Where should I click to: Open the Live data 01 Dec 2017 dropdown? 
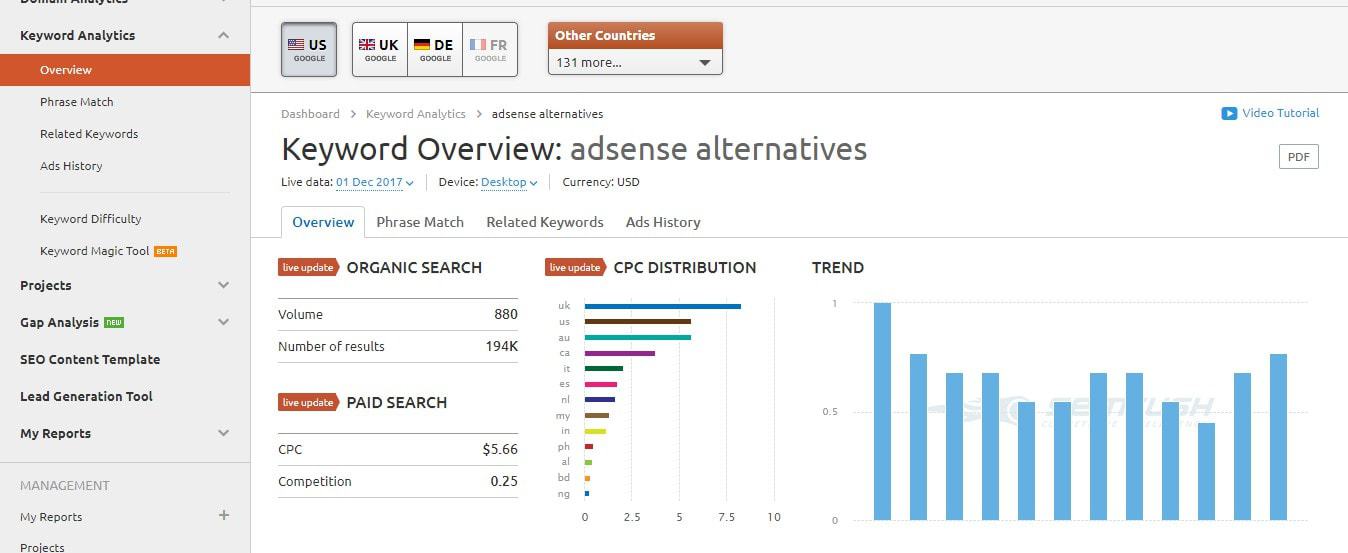click(x=375, y=182)
